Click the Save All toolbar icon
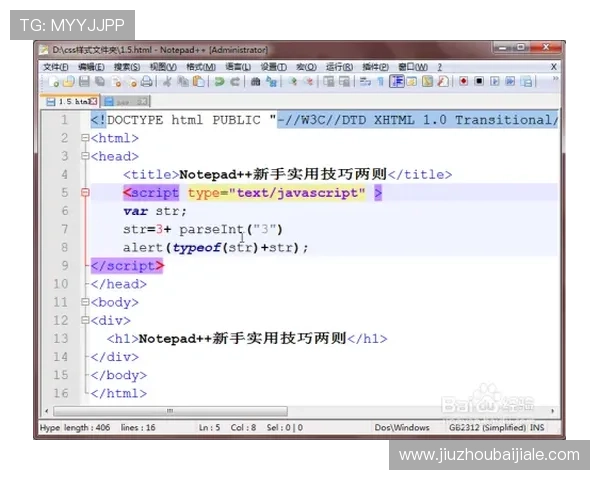 pos(100,82)
